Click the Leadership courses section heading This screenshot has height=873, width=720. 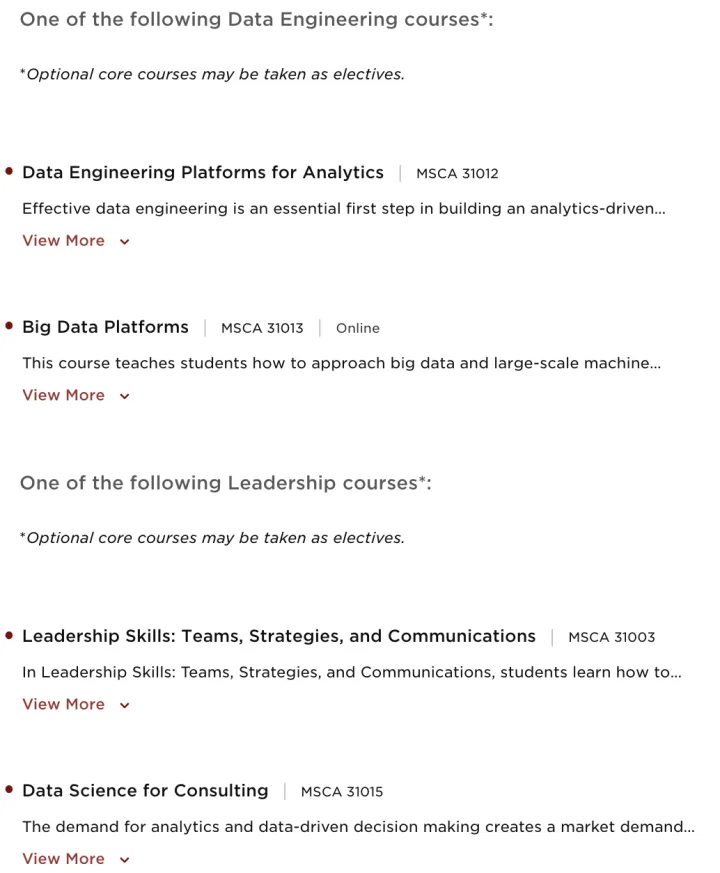(x=225, y=484)
